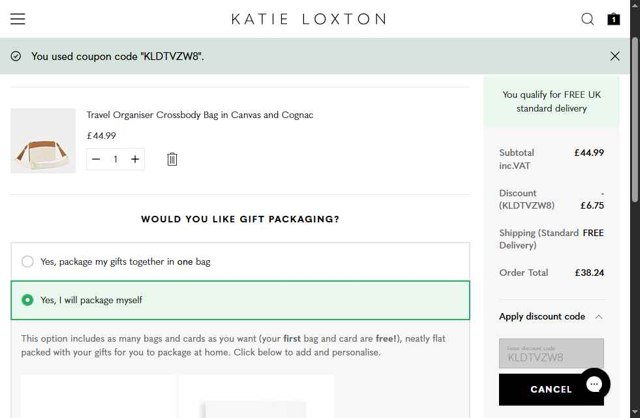Screen dimensions: 640x418
Task: Click the Order Total £38.24 value
Action: tap(589, 272)
